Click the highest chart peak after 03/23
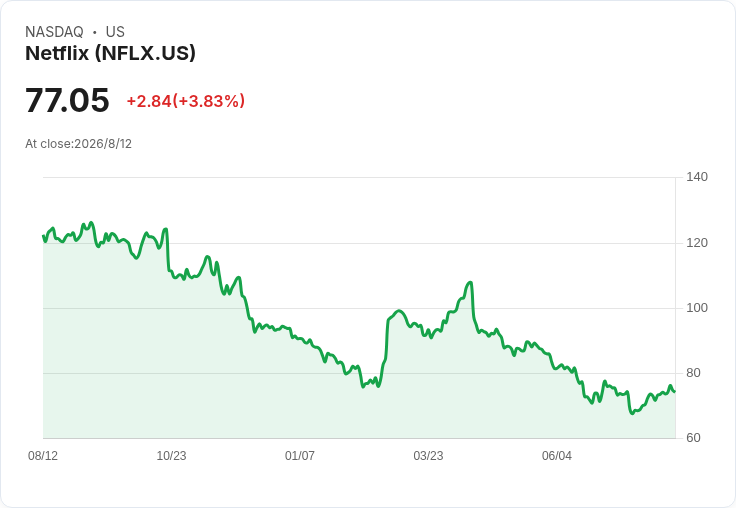Viewport: 736px width, 508px height. (x=470, y=282)
